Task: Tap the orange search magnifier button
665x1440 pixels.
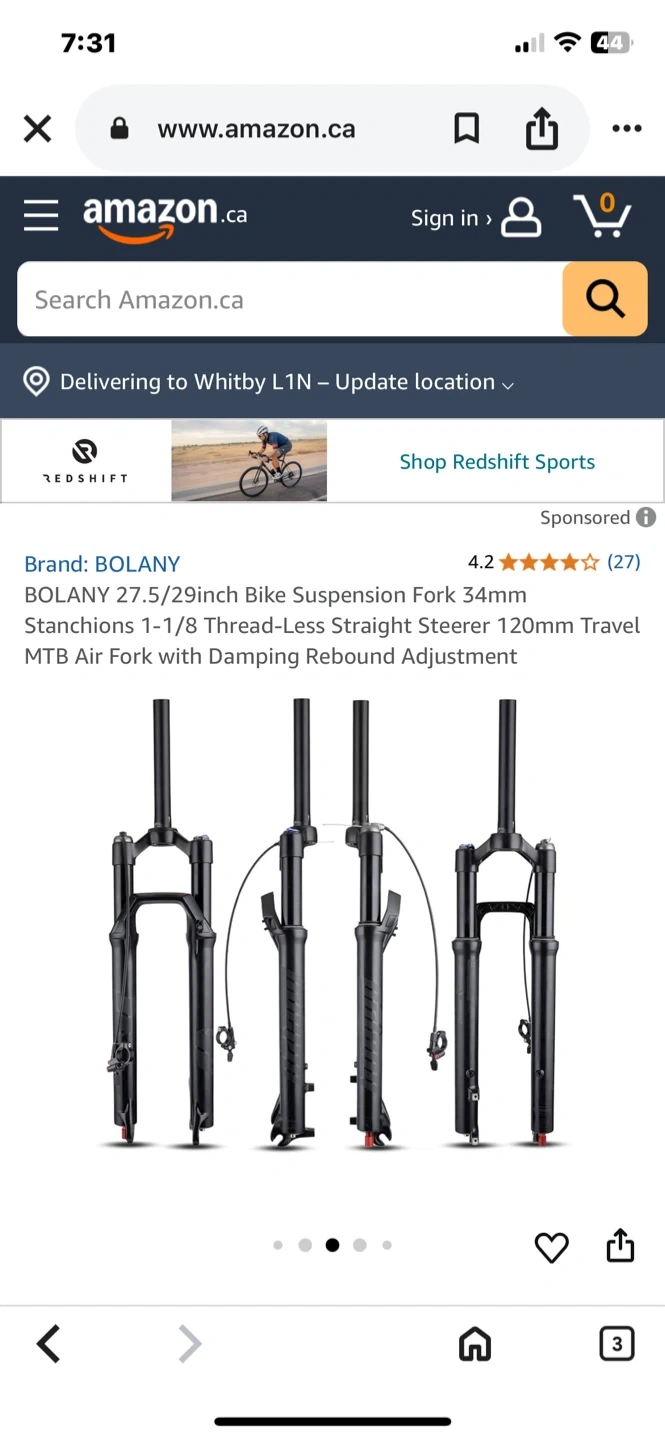Action: coord(604,298)
